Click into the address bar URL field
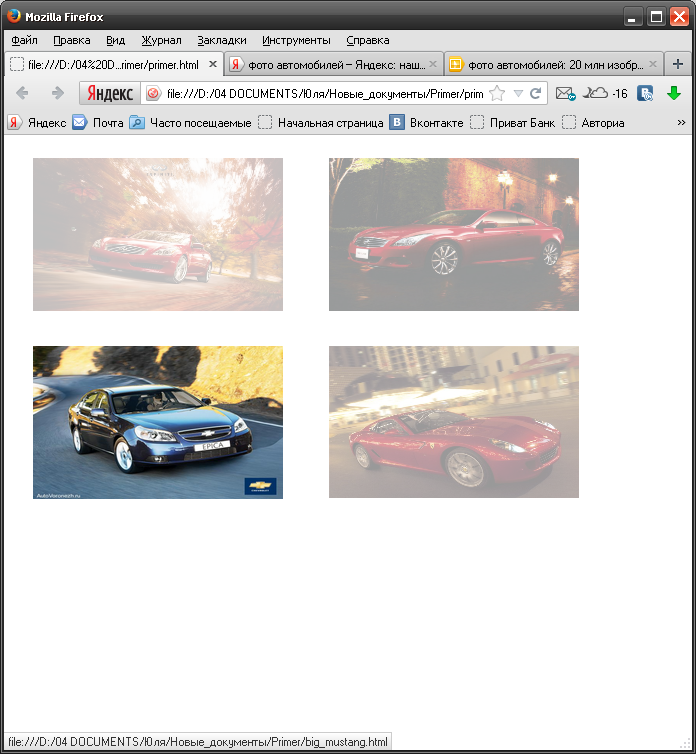 tap(324, 93)
